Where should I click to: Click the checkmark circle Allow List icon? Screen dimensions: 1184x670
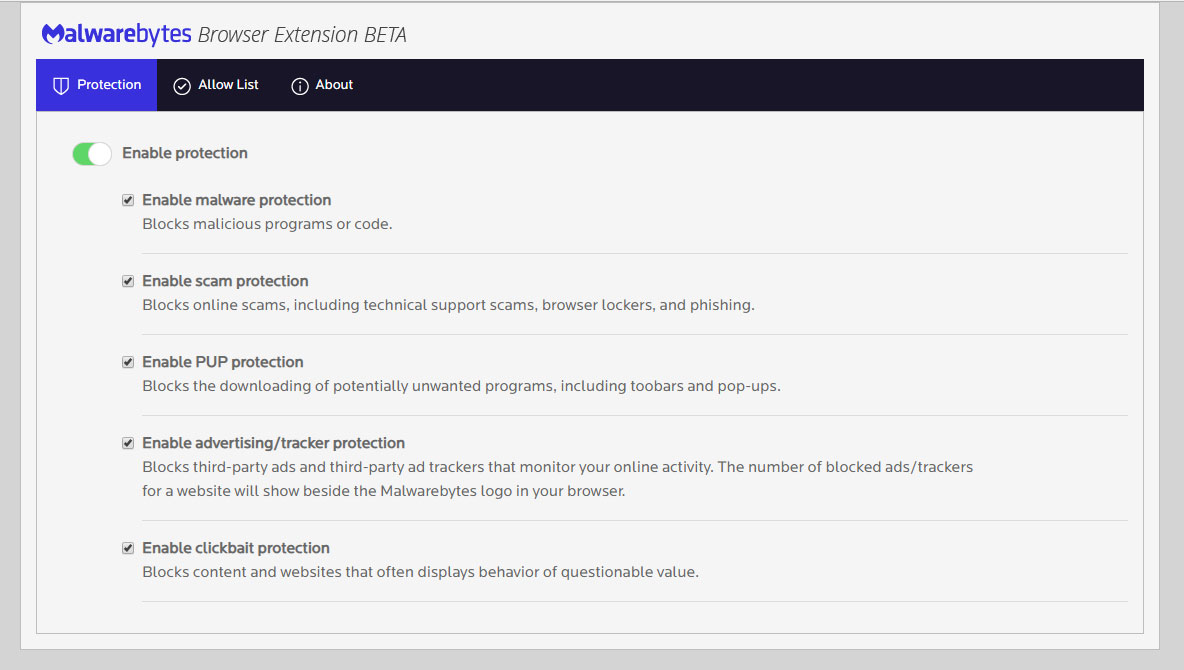(x=182, y=86)
